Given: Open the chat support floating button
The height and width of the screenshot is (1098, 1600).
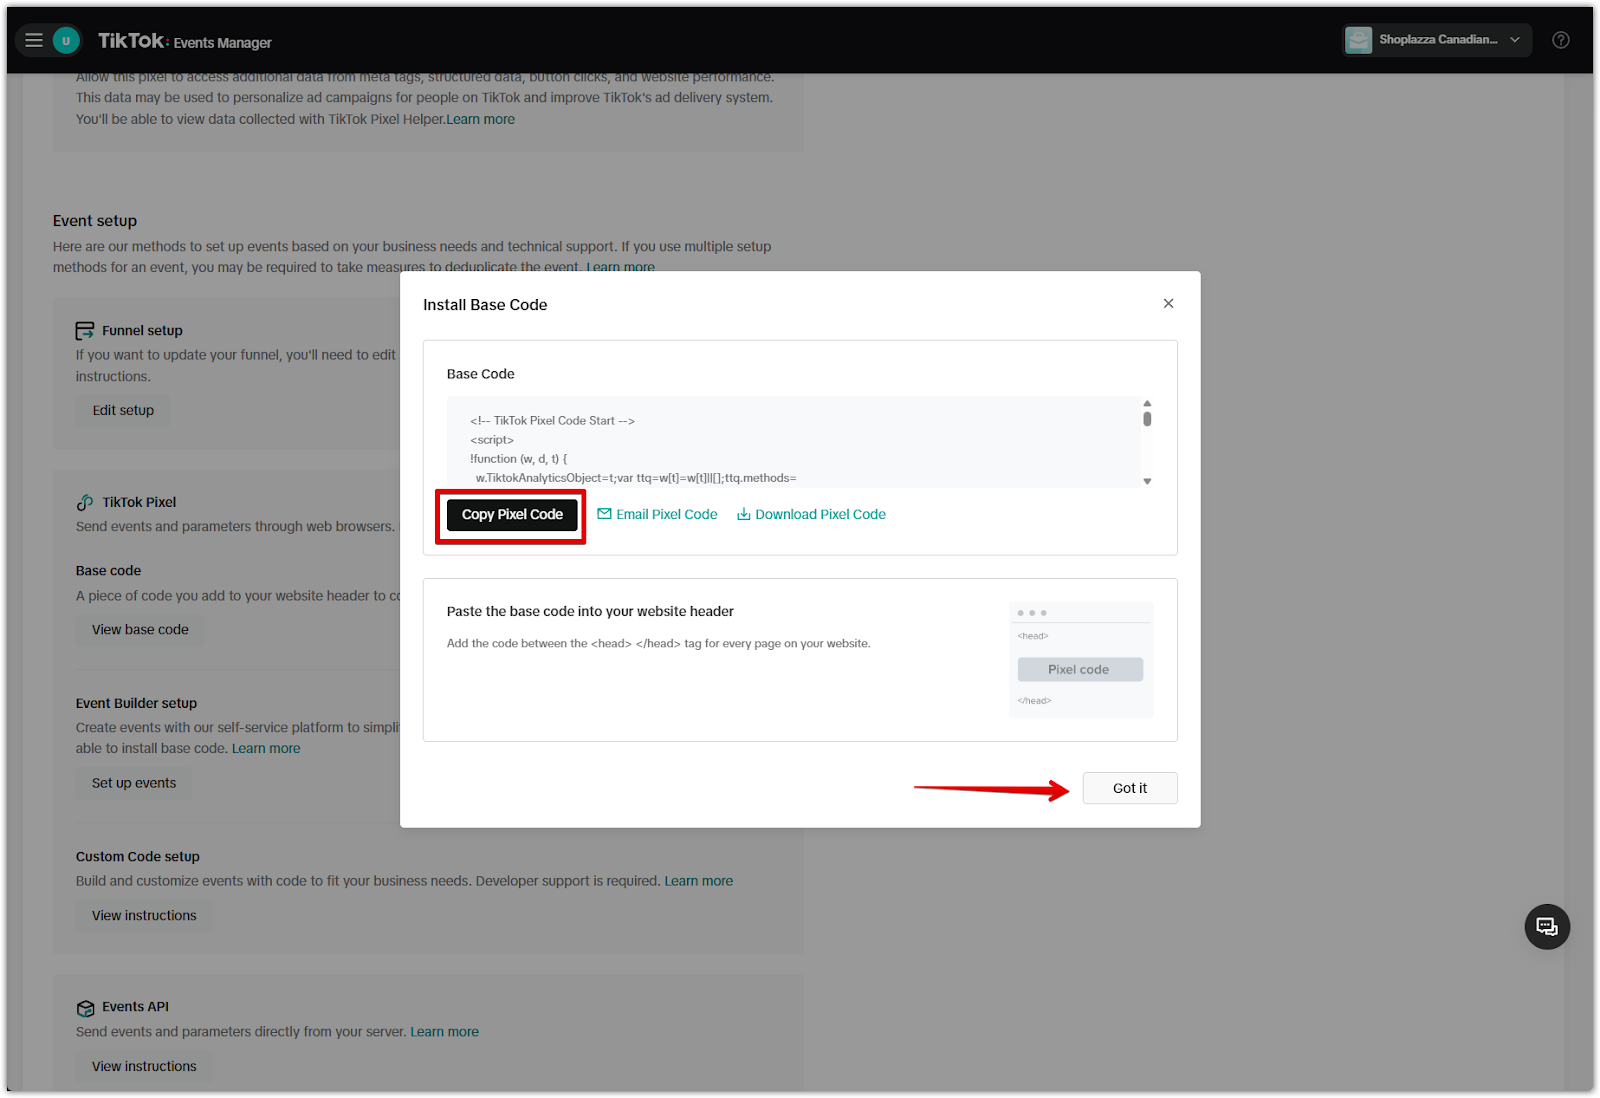Looking at the screenshot, I should point(1547,927).
